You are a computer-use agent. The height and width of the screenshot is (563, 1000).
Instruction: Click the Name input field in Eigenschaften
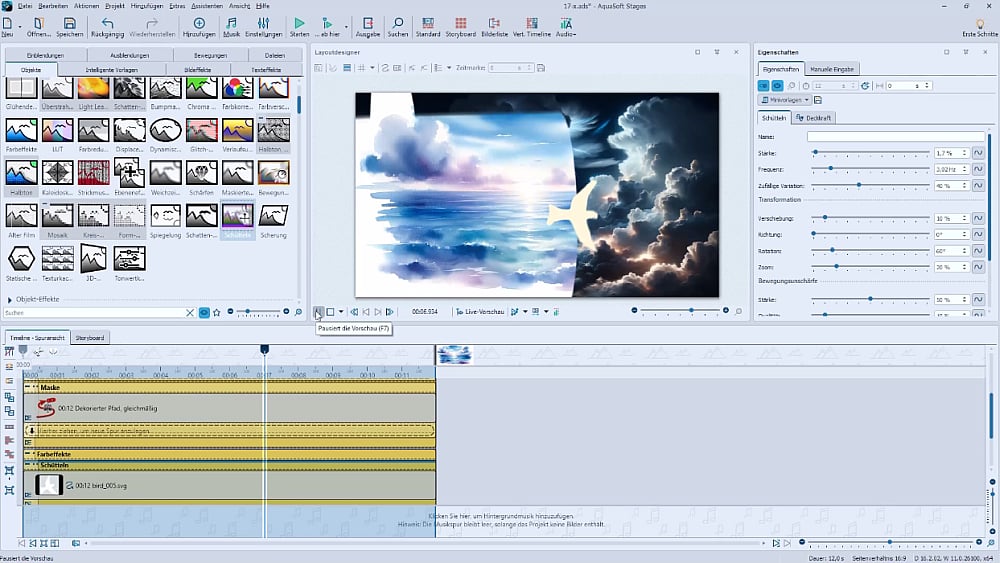pyautogui.click(x=895, y=137)
